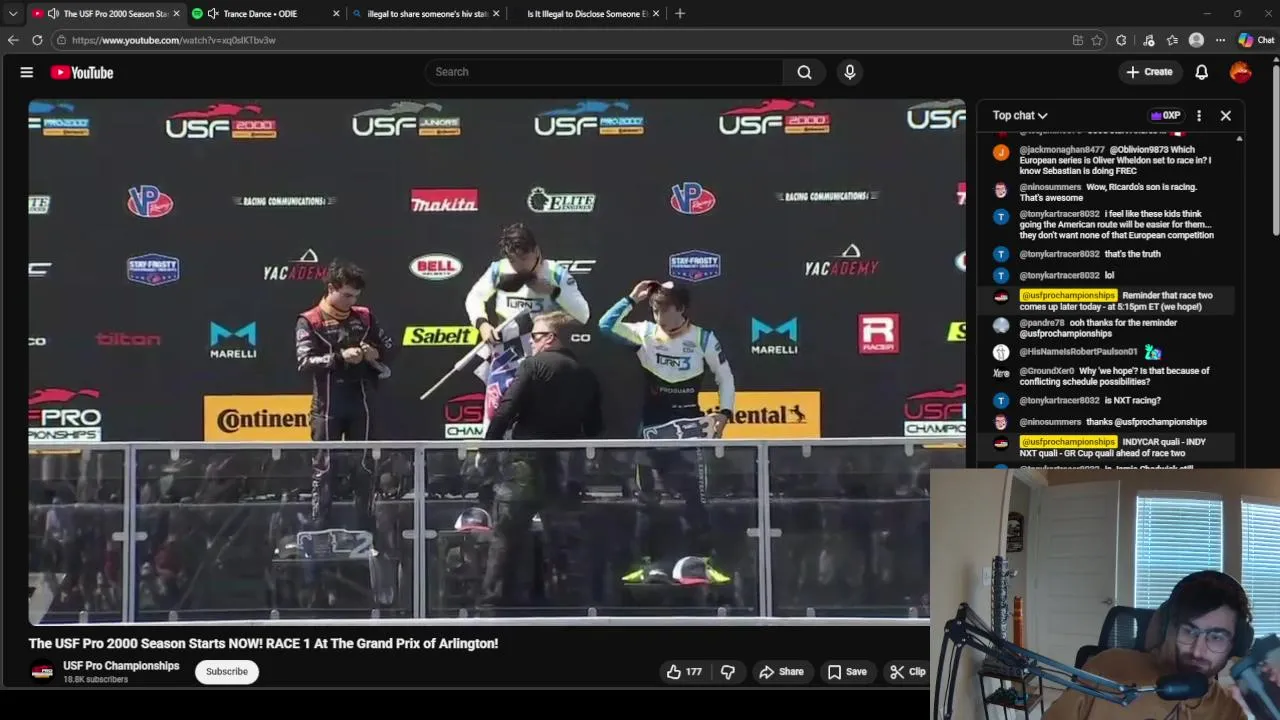The image size is (1280, 720).
Task: Click the browser address bar URL
Action: click(174, 40)
